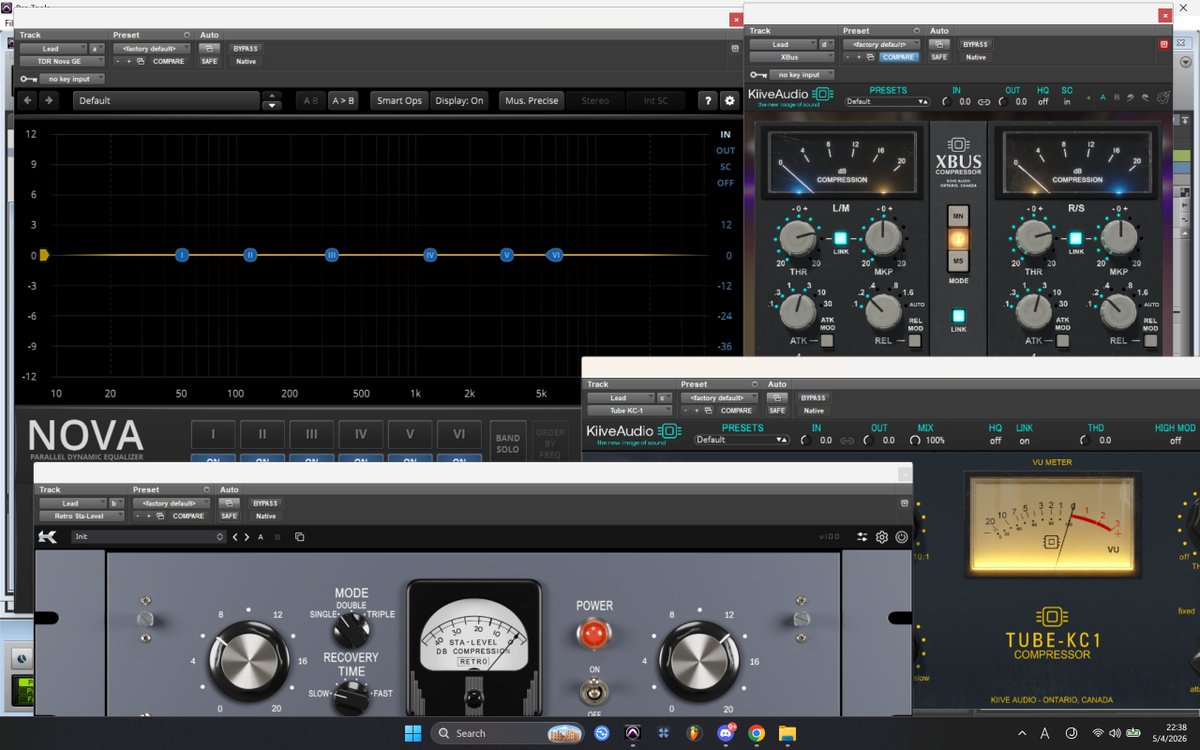Click the XBus undo arrow icon
The image size is (1200, 750).
pyautogui.click(x=1130, y=97)
